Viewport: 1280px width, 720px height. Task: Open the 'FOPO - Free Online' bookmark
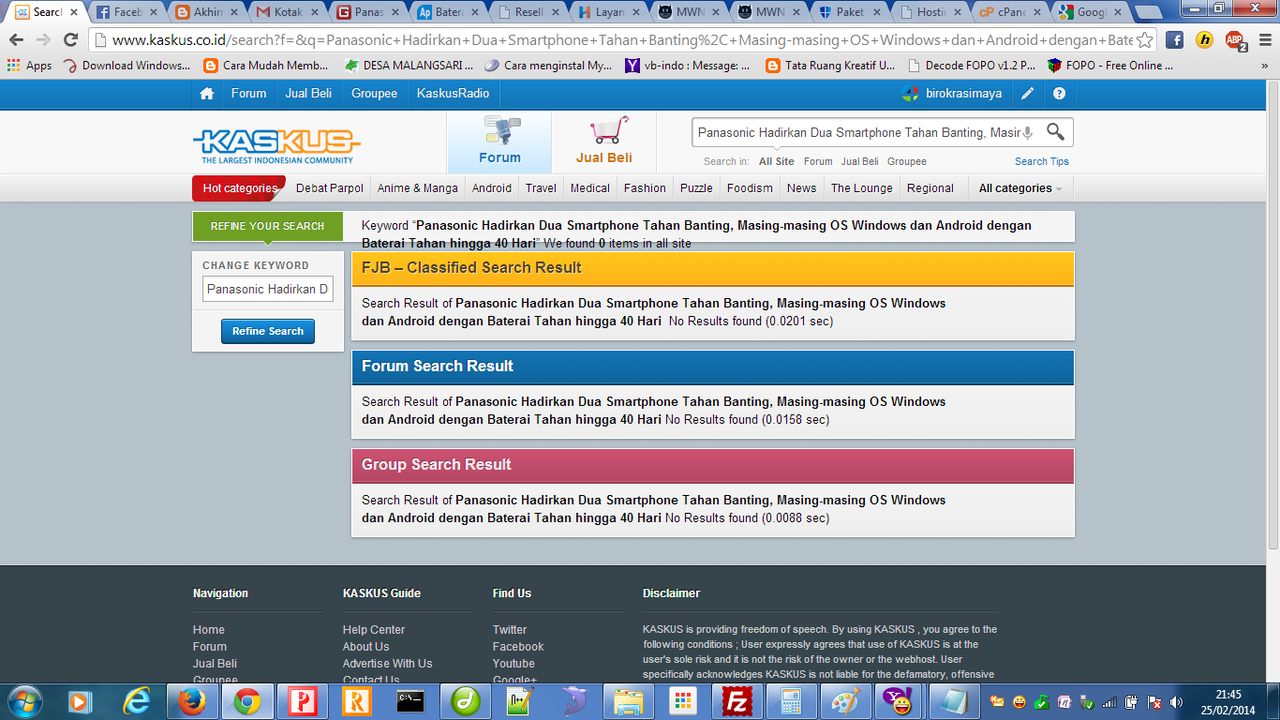pos(1109,66)
